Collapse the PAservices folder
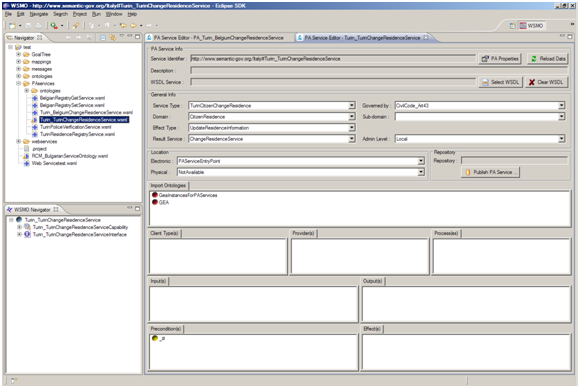This screenshot has height=388, width=580. (x=18, y=84)
